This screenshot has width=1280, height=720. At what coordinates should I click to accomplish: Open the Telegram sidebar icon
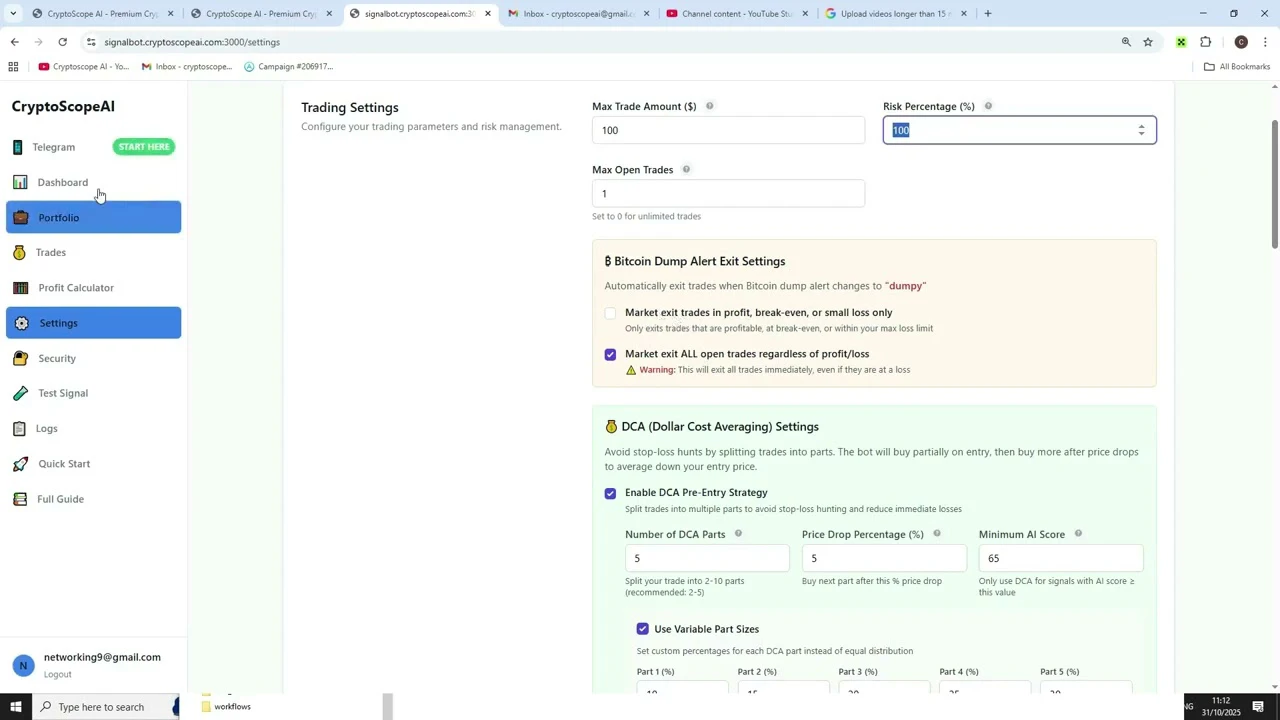coord(17,147)
